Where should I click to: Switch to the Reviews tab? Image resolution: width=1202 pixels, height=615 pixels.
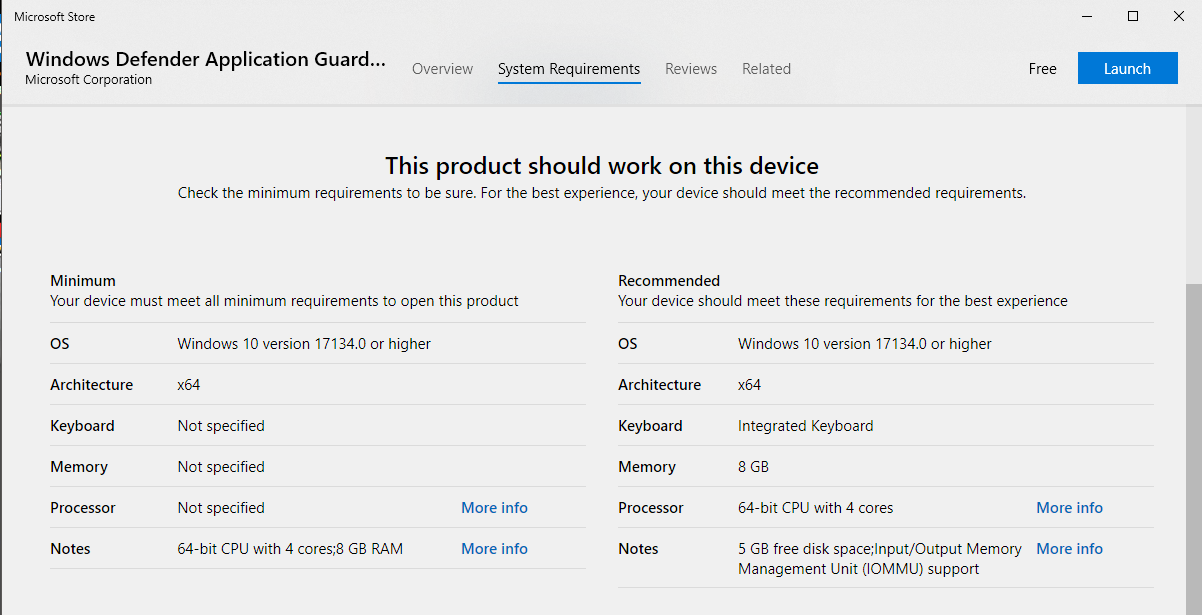(x=691, y=69)
